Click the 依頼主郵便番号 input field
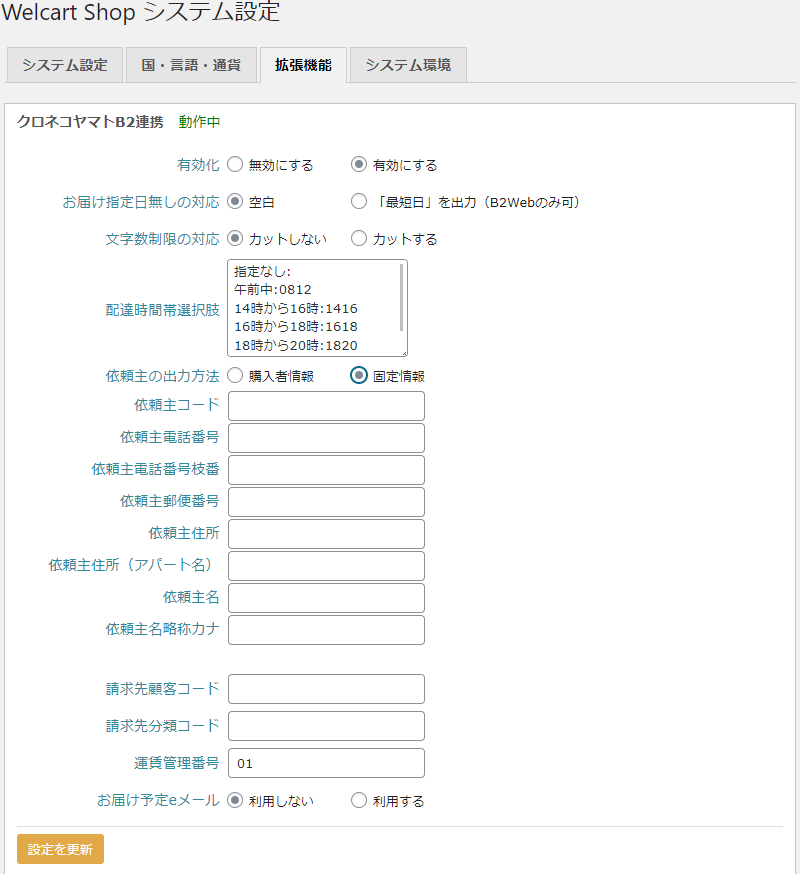Viewport: 800px width, 874px height. coord(326,502)
